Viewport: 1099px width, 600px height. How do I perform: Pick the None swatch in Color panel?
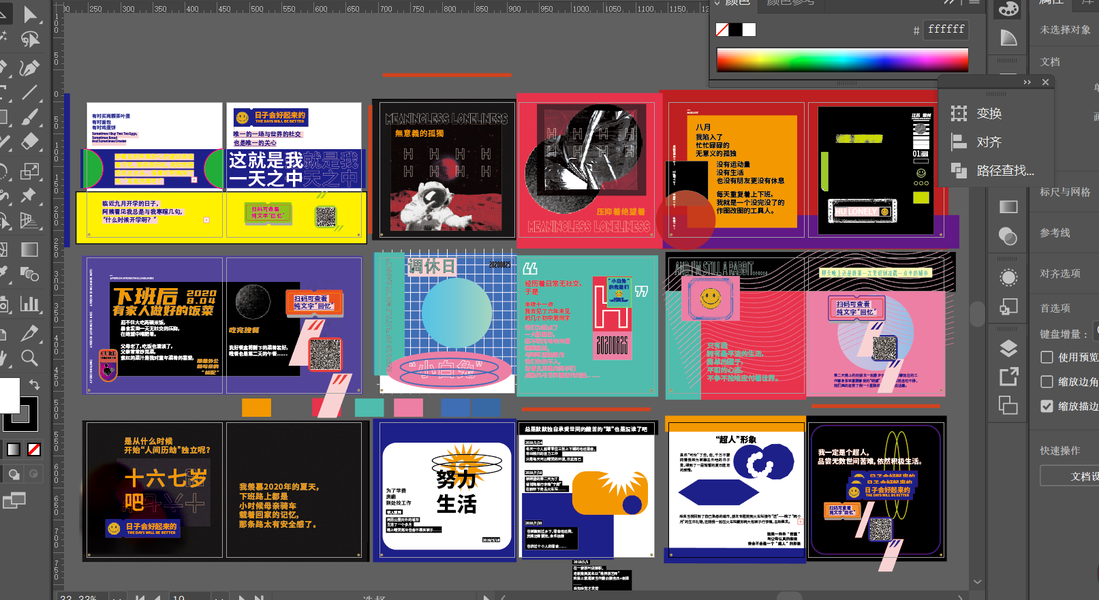(x=722, y=29)
